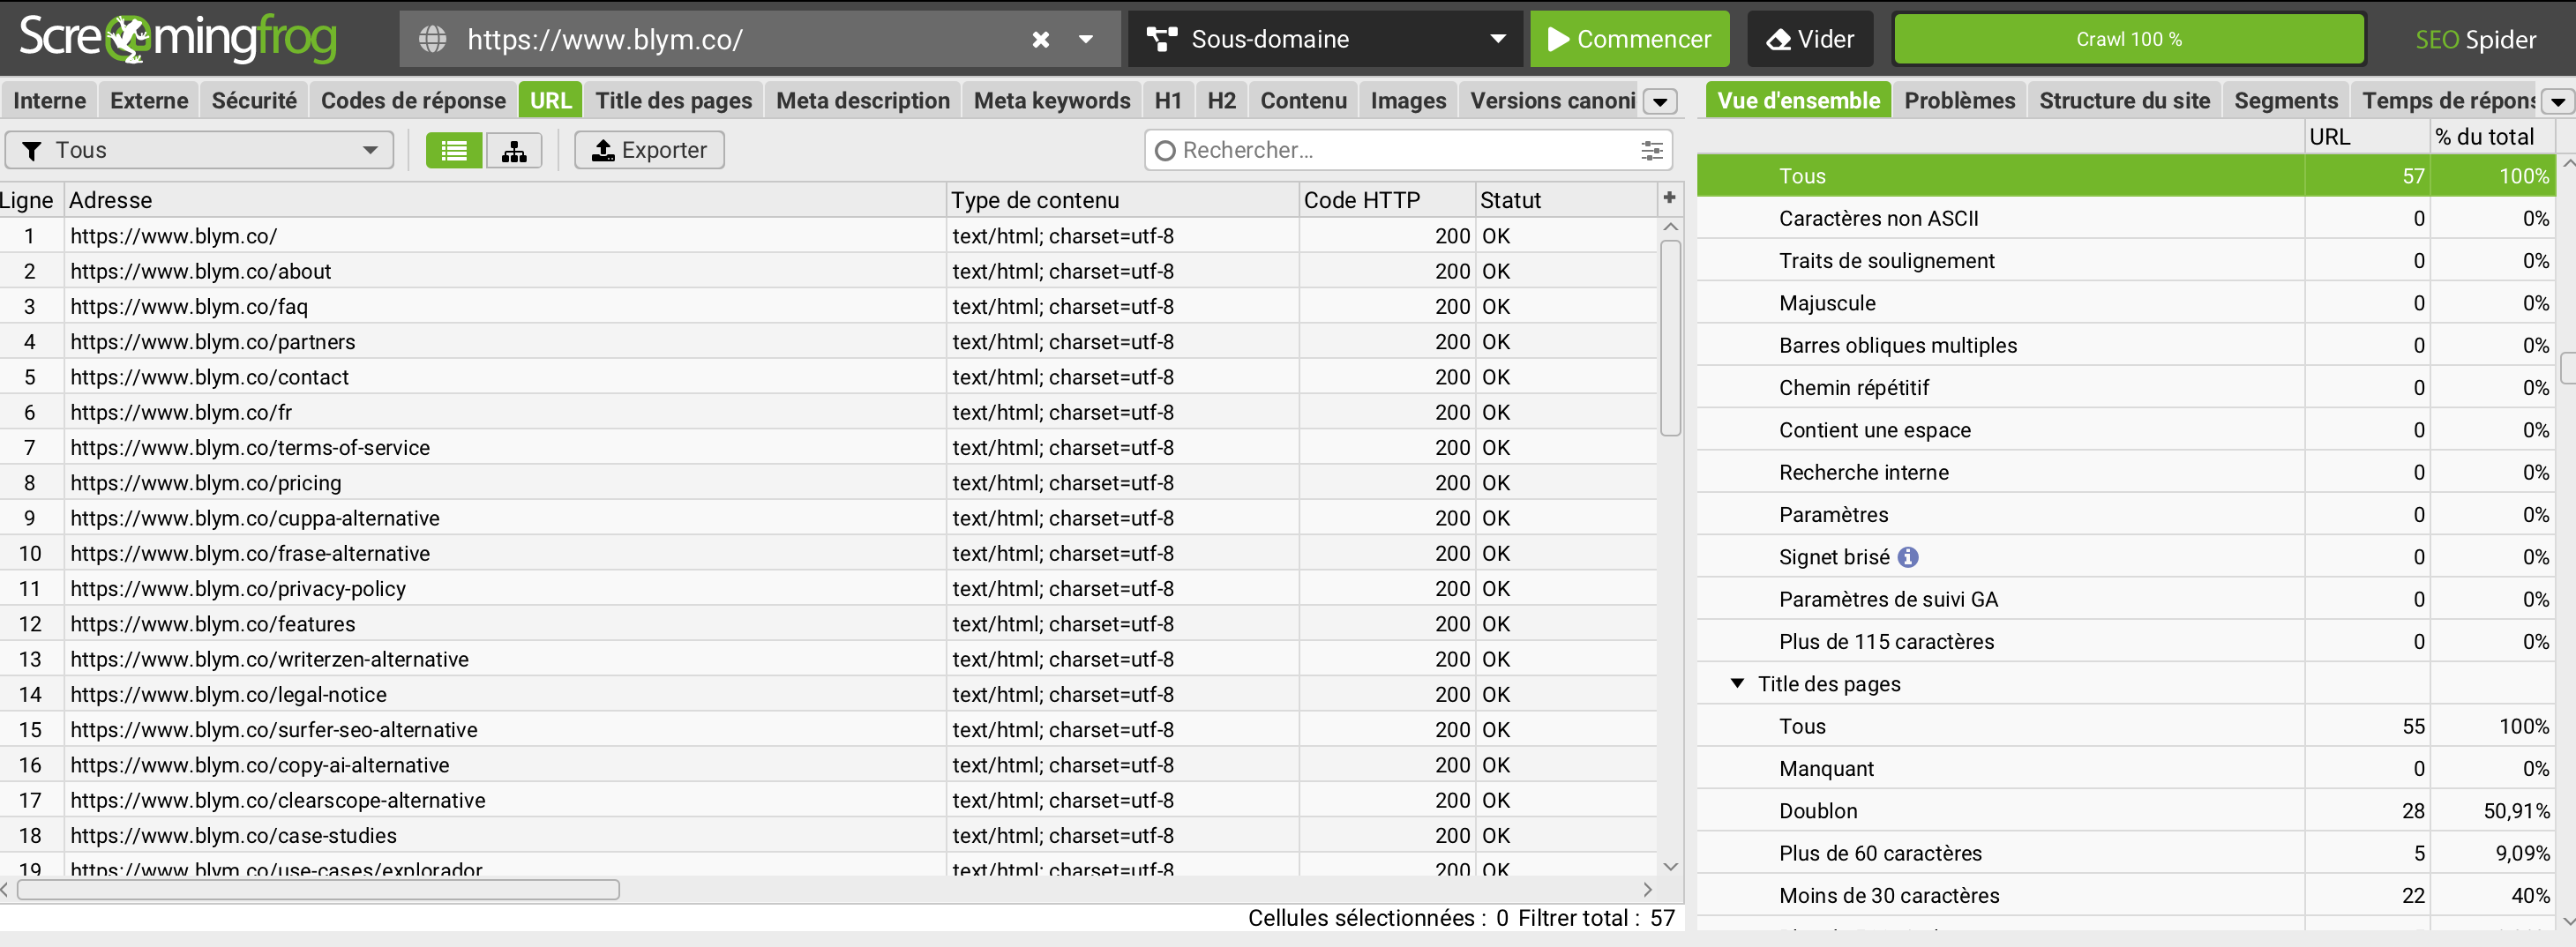The image size is (2576, 947).
Task: Click the plus icon to add a column
Action: click(1668, 197)
